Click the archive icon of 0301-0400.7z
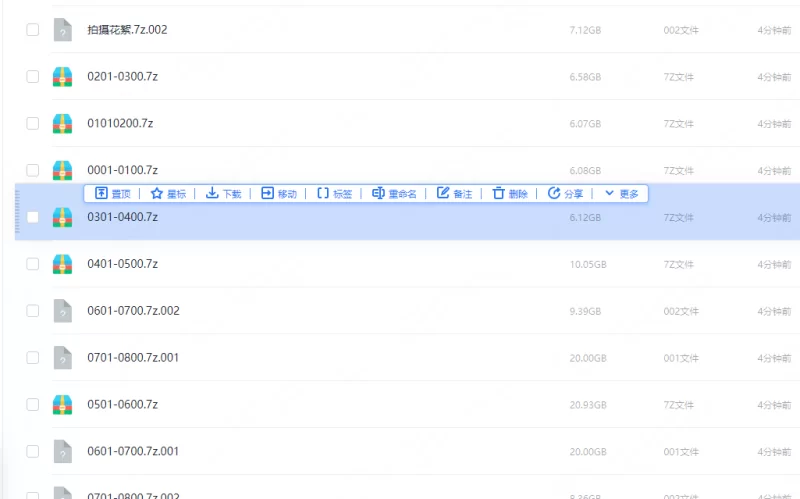Screen dimensions: 800x499 (x=62, y=217)
